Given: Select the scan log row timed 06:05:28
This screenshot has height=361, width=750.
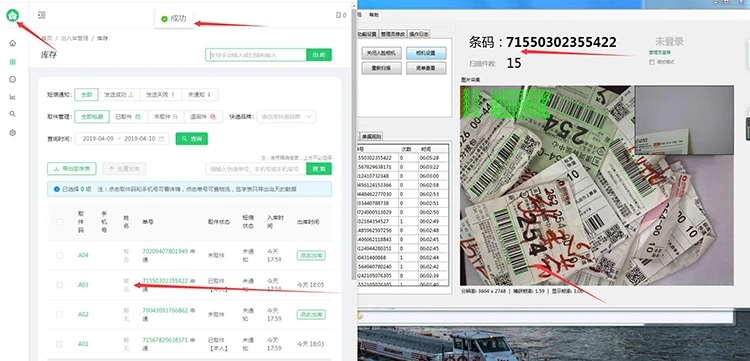Looking at the screenshot, I should [402, 158].
